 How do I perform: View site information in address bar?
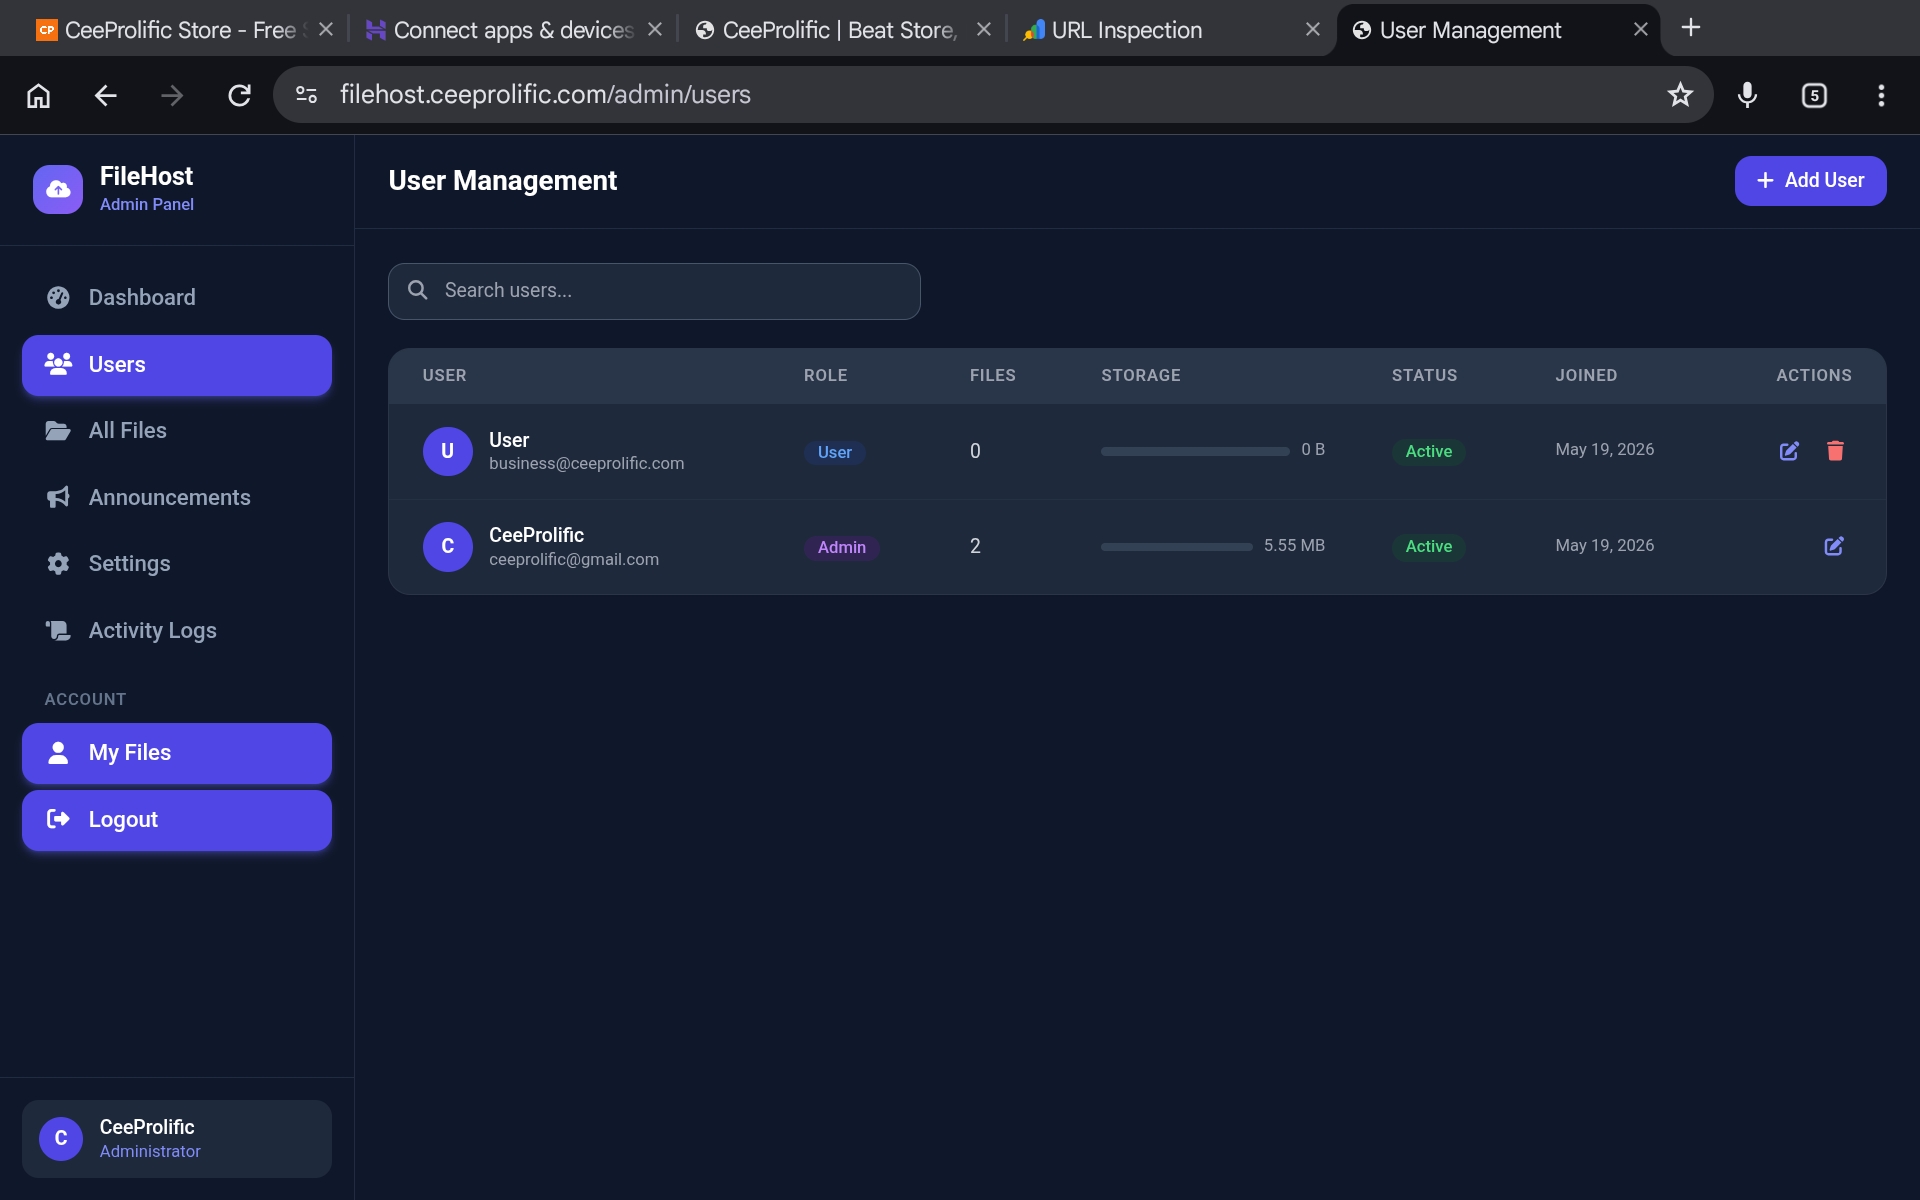(306, 95)
